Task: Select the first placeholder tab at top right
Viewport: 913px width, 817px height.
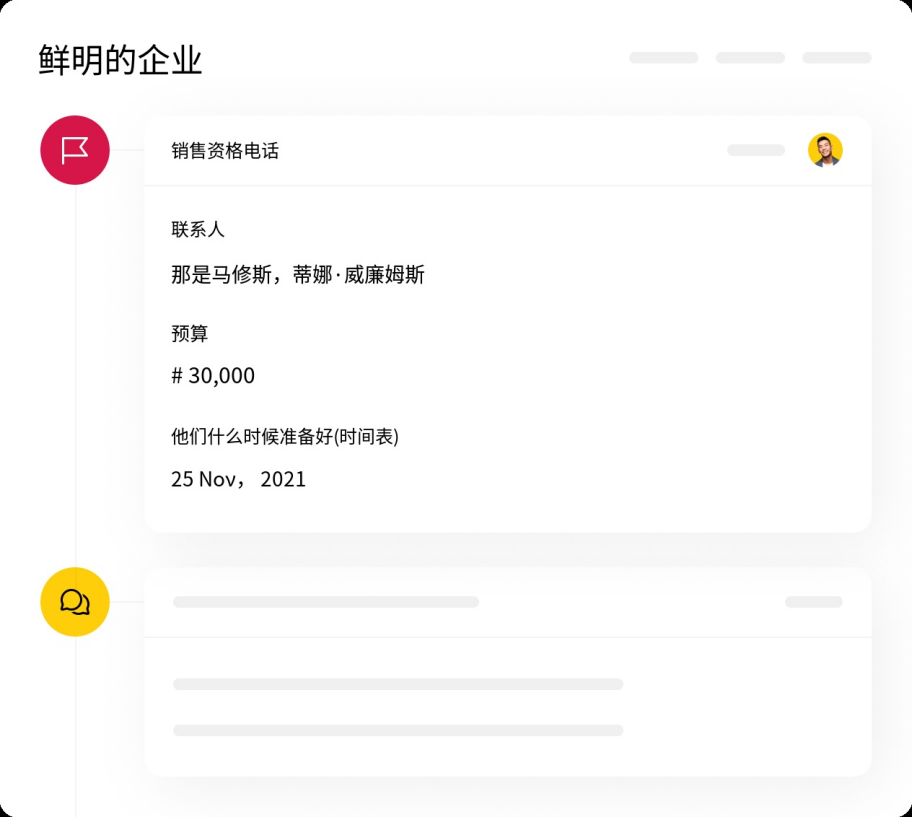Action: (x=663, y=58)
